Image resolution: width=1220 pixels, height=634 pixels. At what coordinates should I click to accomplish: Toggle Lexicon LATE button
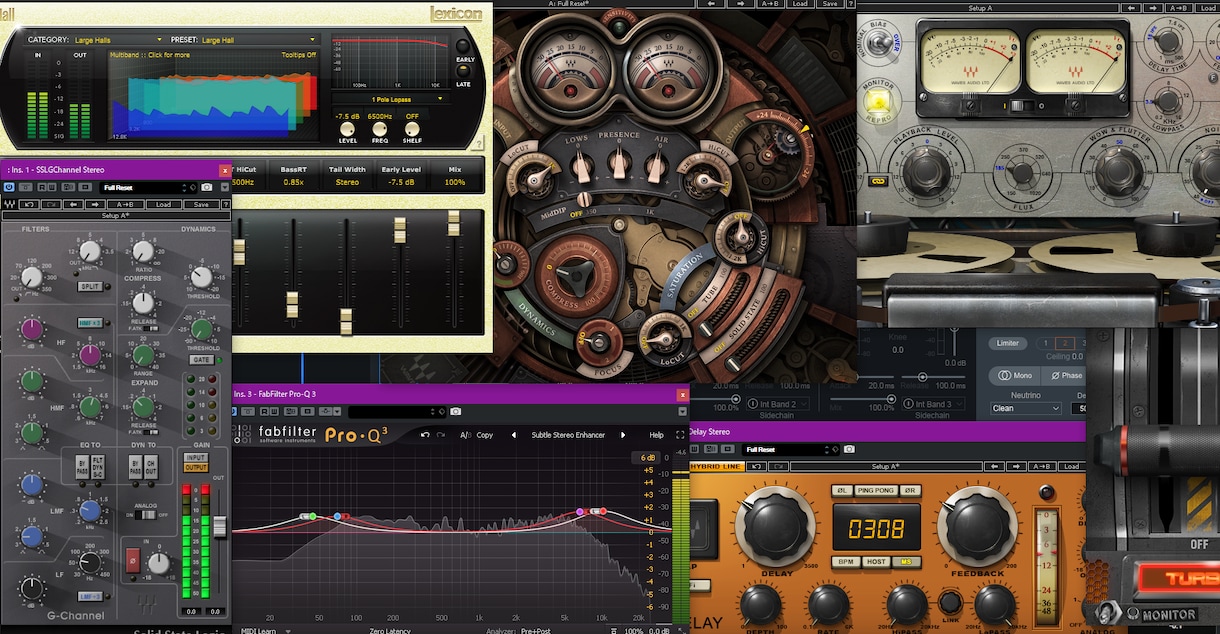pyautogui.click(x=463, y=71)
